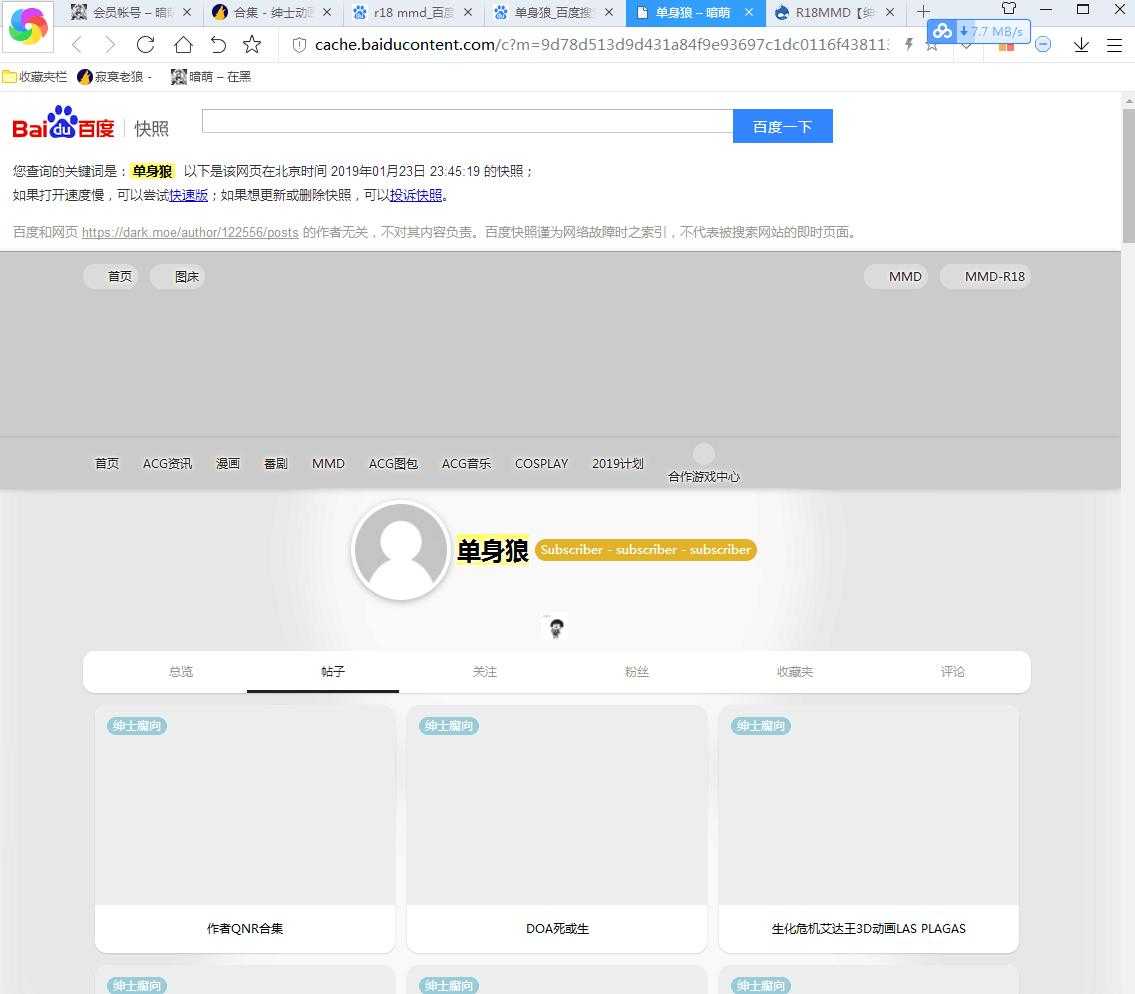The image size is (1135, 994).
Task: Switch to r18 mmd Baidu tab
Action: [413, 12]
